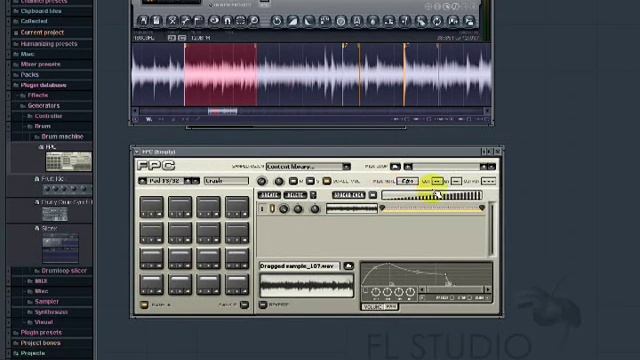640x360 pixels.
Task: Open Edison's Tools wrench icon
Action: [x=186, y=20]
